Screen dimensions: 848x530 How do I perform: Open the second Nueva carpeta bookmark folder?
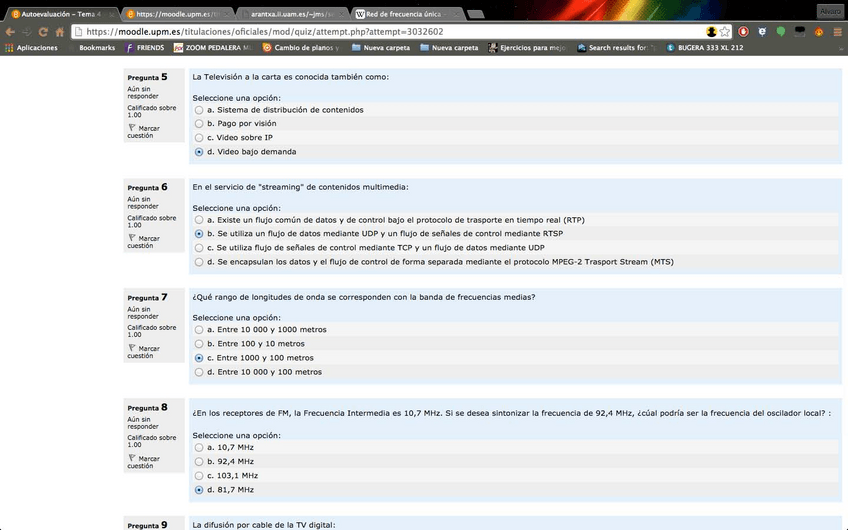tap(449, 48)
